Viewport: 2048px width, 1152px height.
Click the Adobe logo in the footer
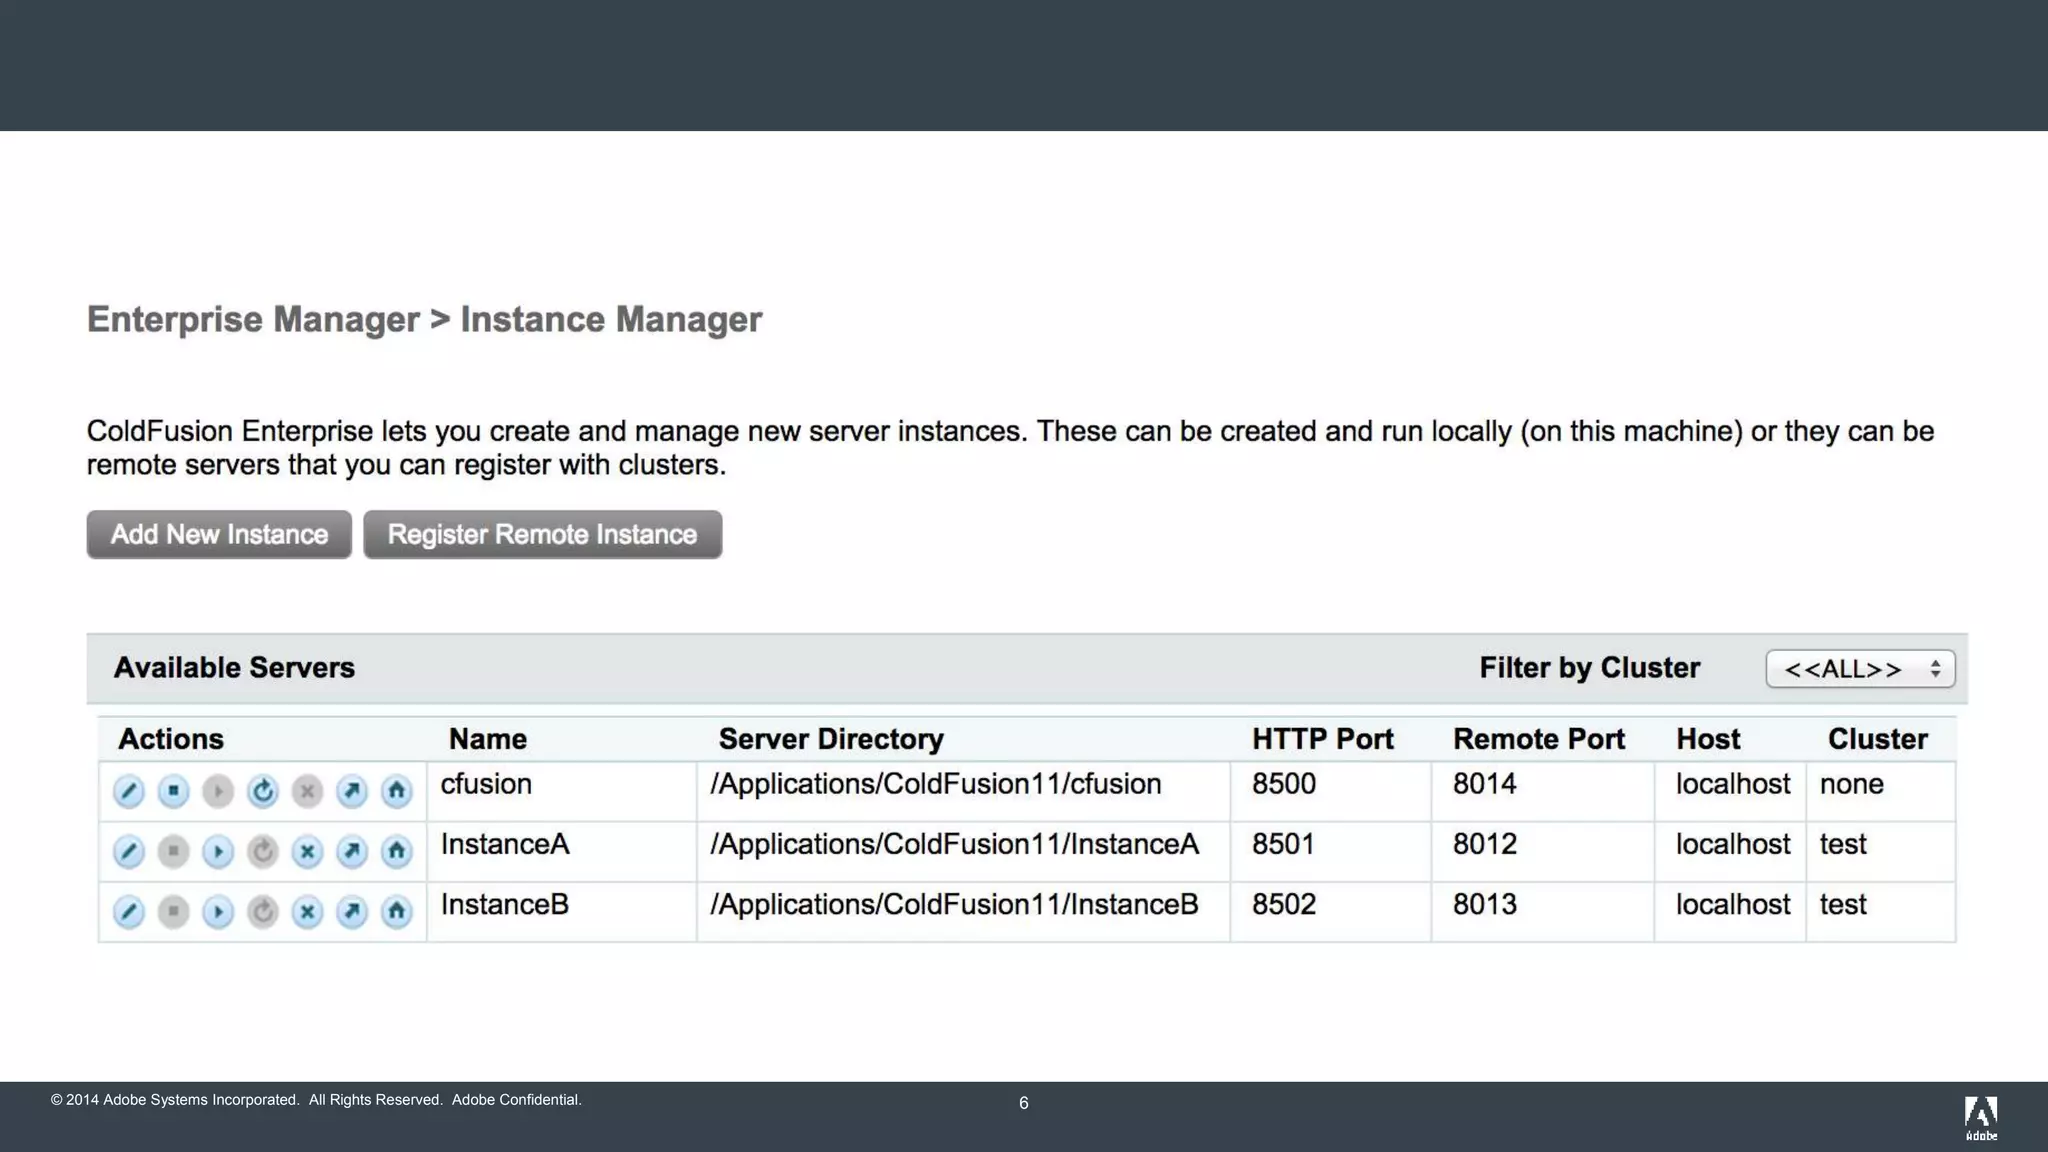click(x=1980, y=1116)
